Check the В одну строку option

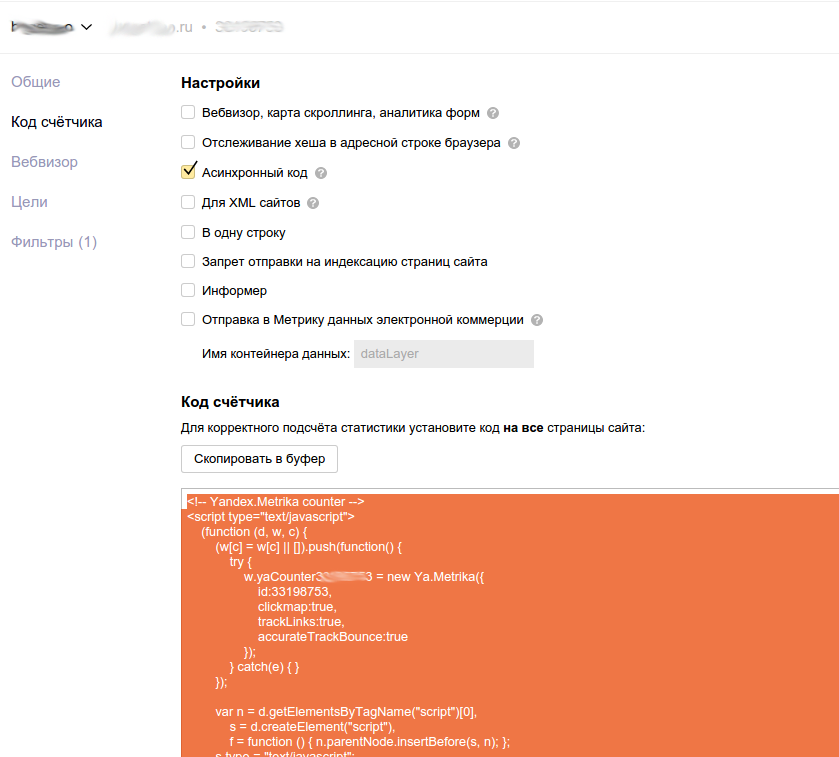click(188, 232)
